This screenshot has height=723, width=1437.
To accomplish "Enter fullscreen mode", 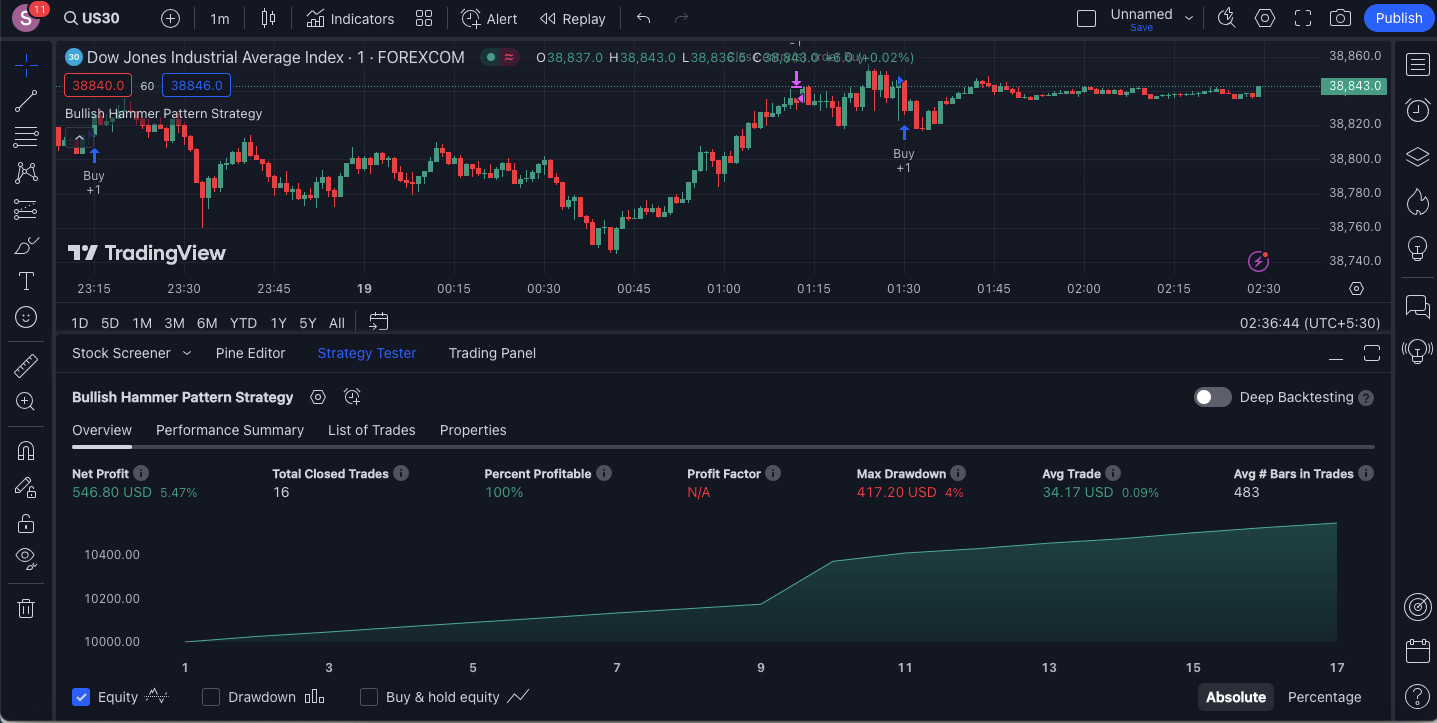I will (1303, 18).
